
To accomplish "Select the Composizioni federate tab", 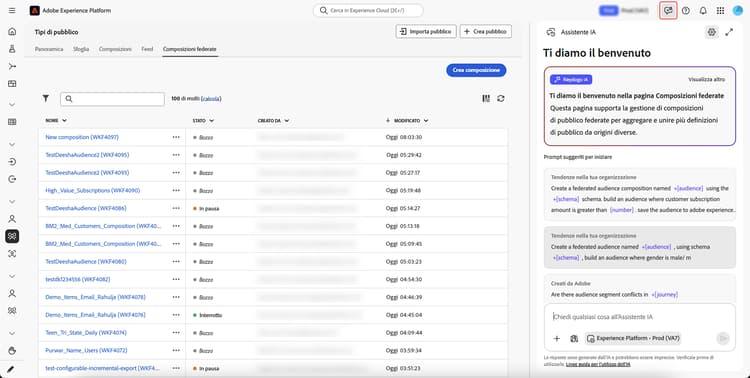I will coord(189,49).
